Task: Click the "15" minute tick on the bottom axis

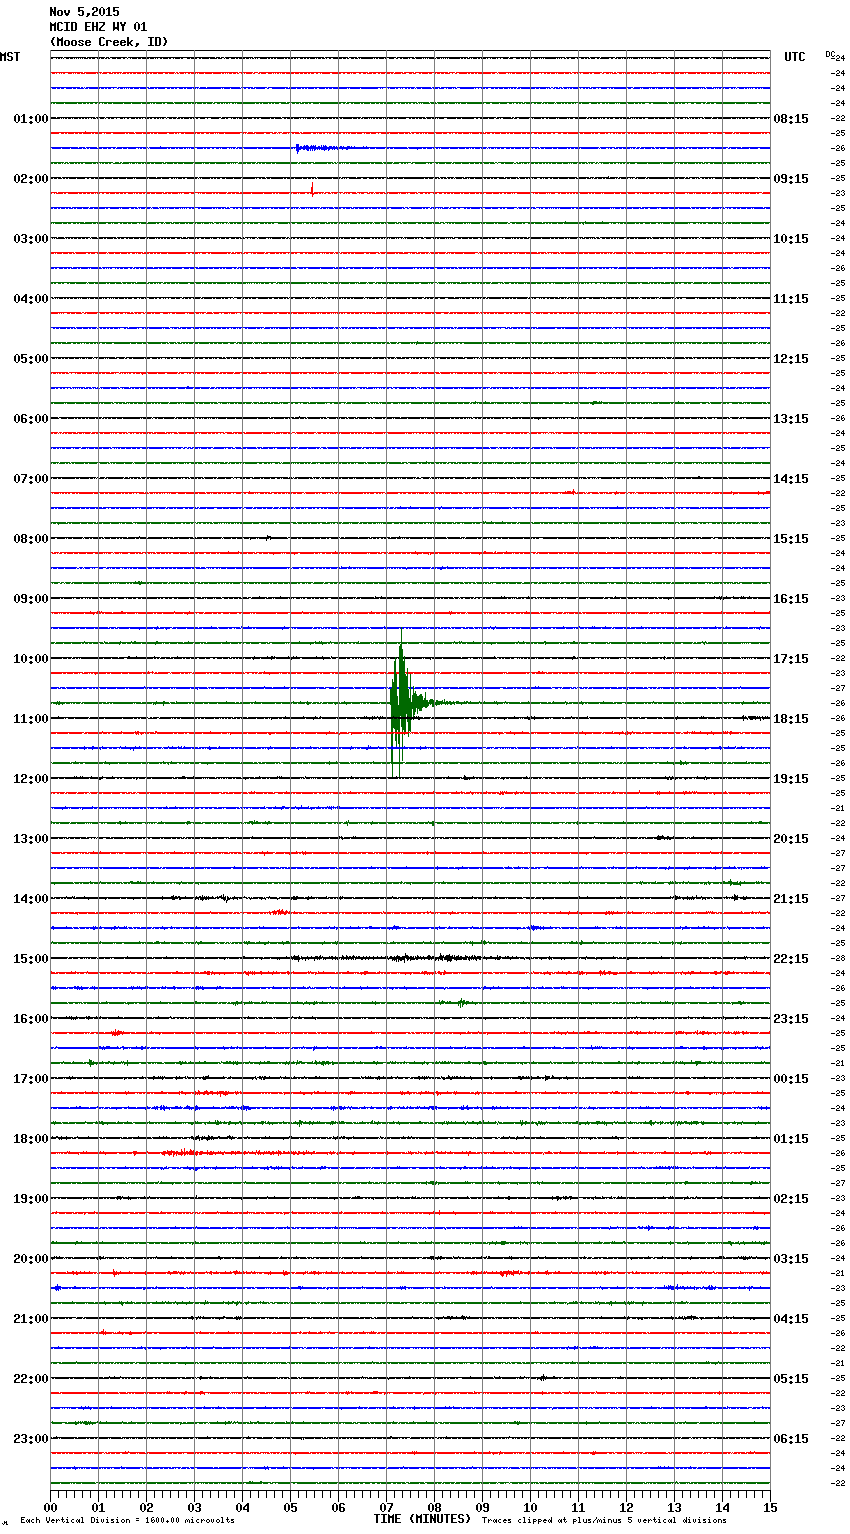Action: point(770,1507)
